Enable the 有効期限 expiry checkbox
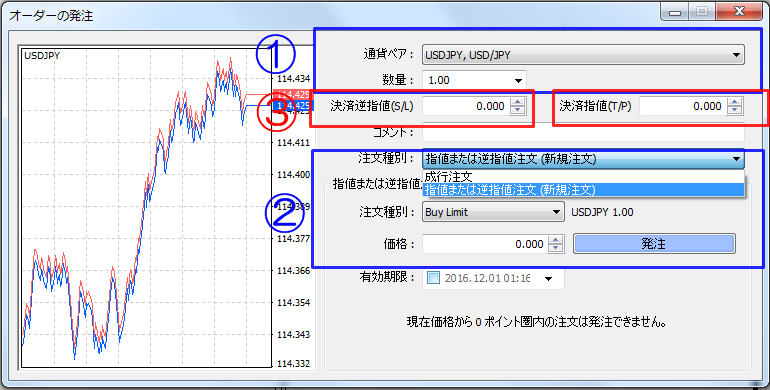Image resolution: width=770 pixels, height=390 pixels. [434, 279]
